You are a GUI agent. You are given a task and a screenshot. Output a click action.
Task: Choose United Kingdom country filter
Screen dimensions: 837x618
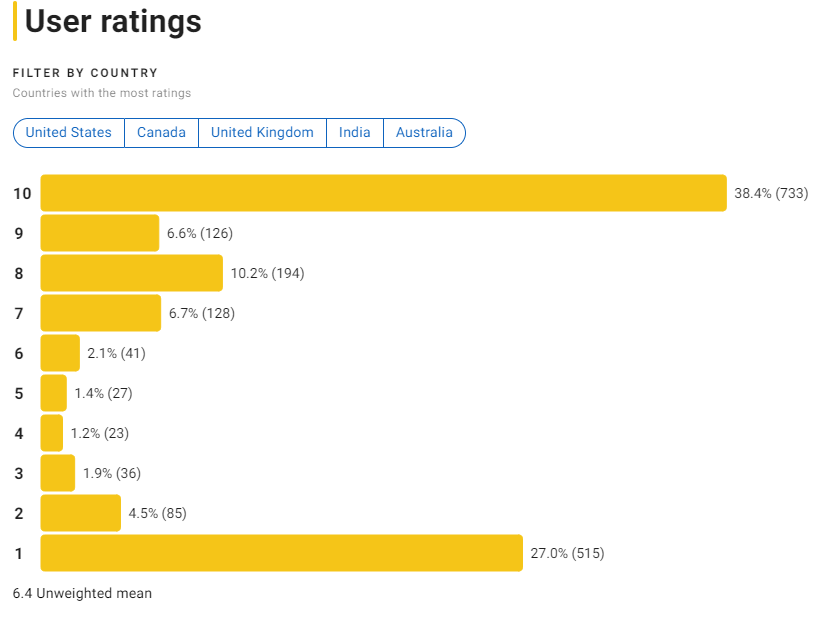pyautogui.click(x=262, y=133)
